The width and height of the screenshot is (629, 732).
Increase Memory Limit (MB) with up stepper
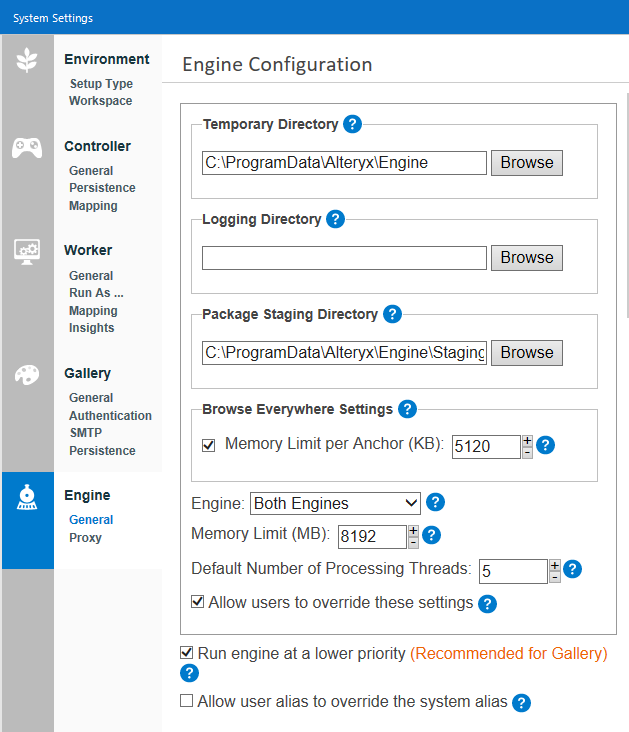(413, 529)
